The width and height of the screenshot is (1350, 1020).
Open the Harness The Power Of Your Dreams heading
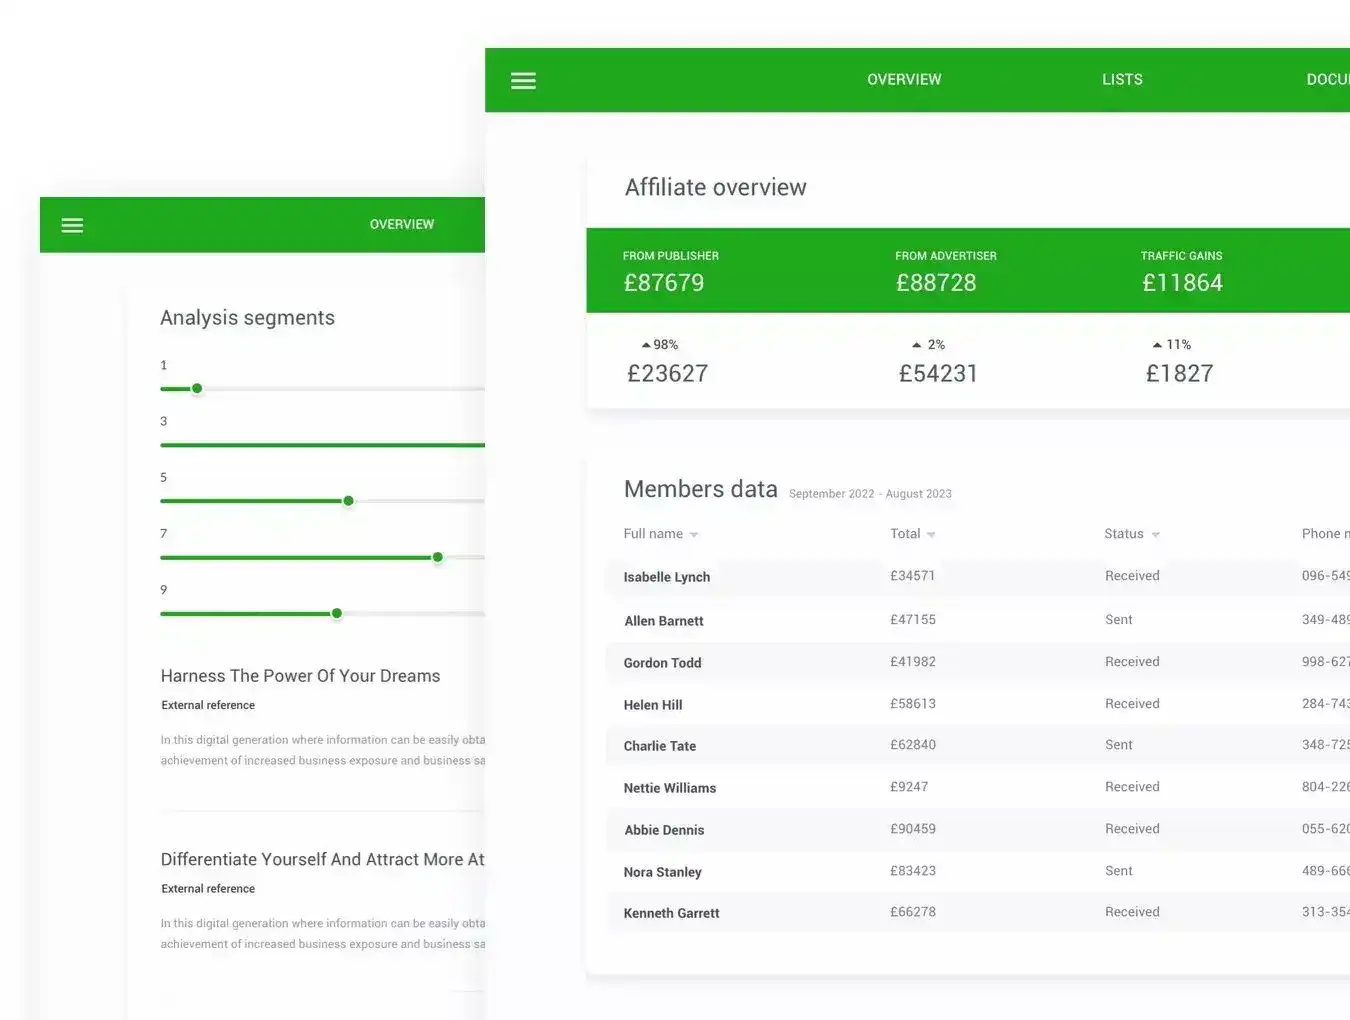click(300, 676)
